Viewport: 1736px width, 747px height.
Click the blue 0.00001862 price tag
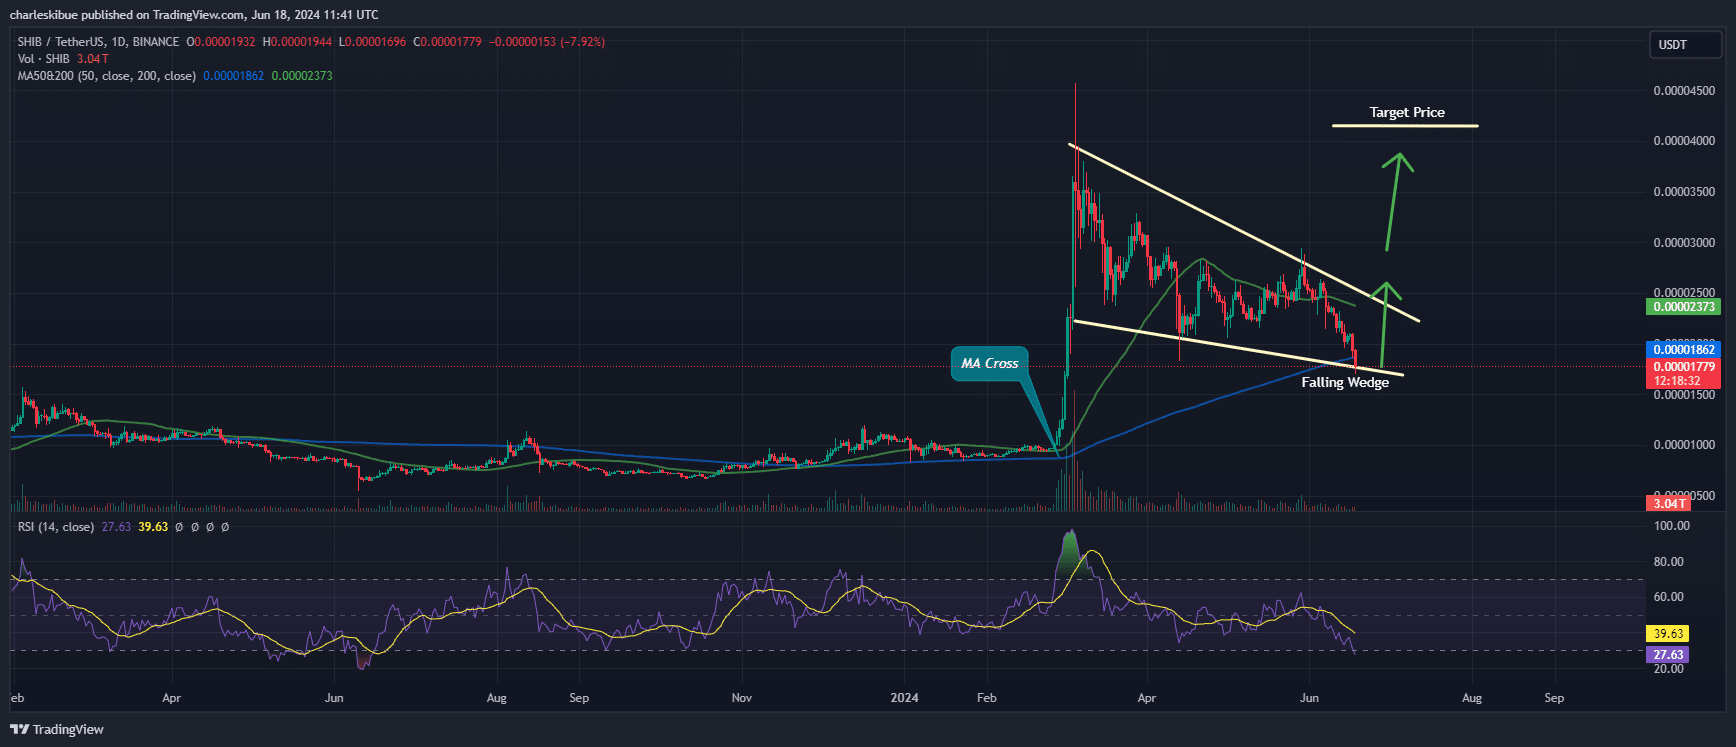1683,349
